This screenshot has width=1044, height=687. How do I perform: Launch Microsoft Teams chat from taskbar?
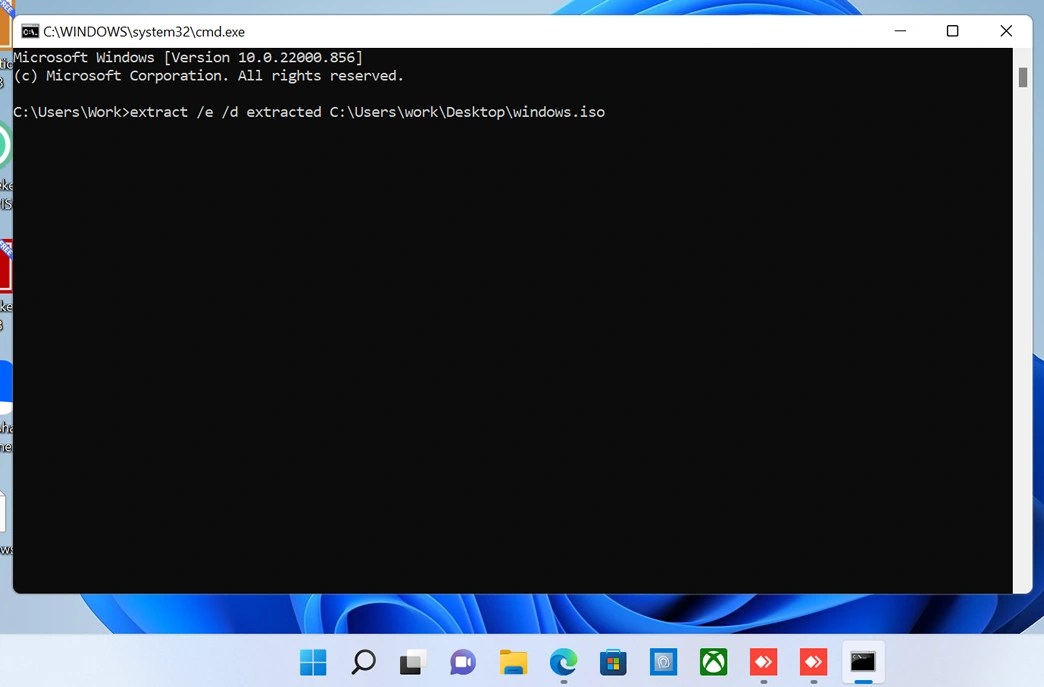click(x=462, y=662)
